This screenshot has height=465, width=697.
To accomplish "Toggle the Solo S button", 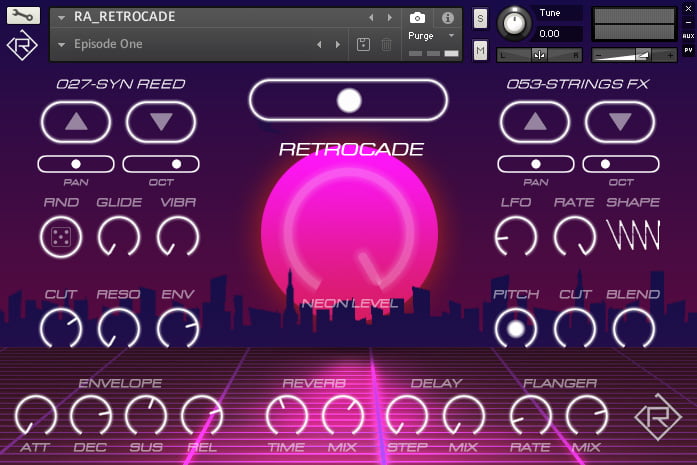I will click(x=480, y=18).
